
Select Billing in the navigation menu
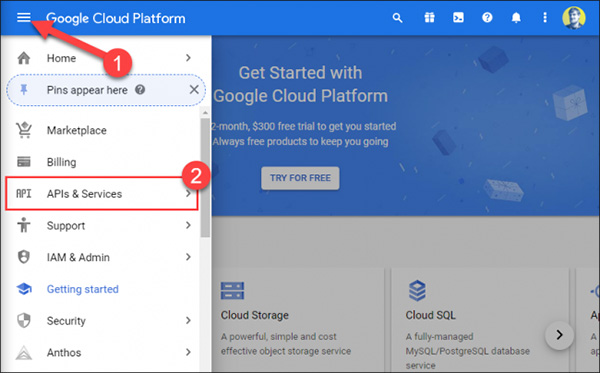tap(61, 162)
